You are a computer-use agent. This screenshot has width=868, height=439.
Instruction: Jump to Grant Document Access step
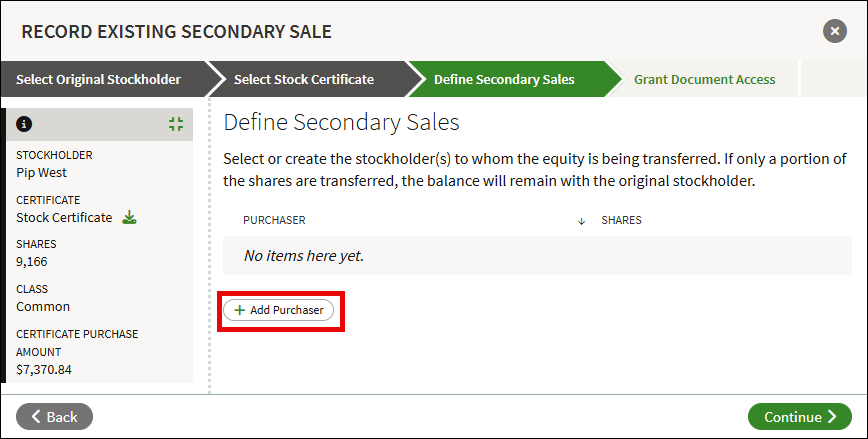(x=705, y=79)
